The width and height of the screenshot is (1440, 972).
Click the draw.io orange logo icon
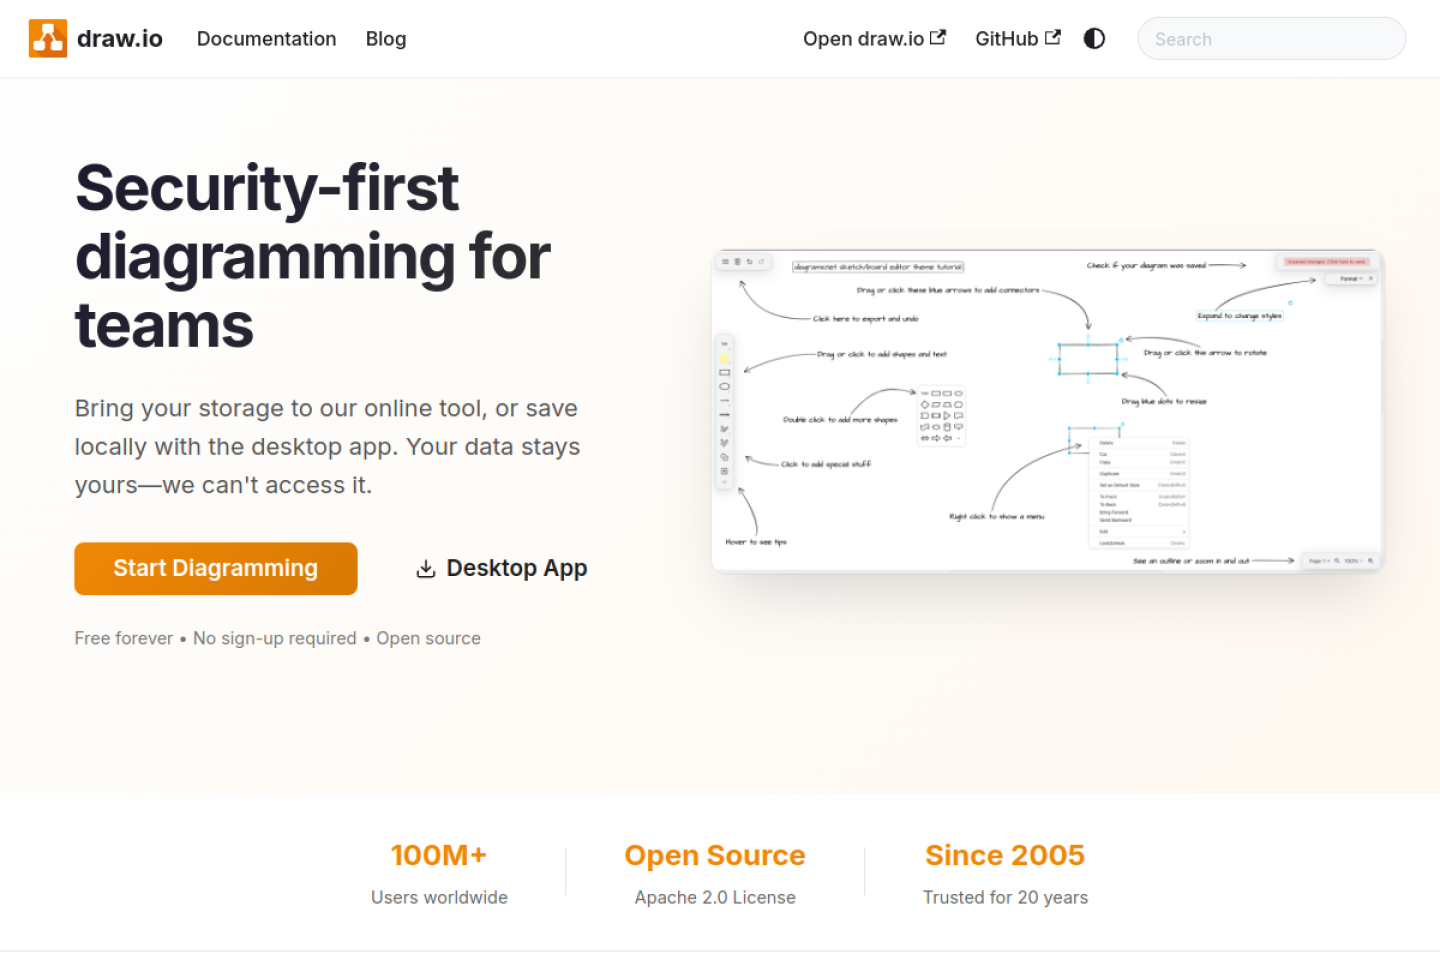point(48,39)
